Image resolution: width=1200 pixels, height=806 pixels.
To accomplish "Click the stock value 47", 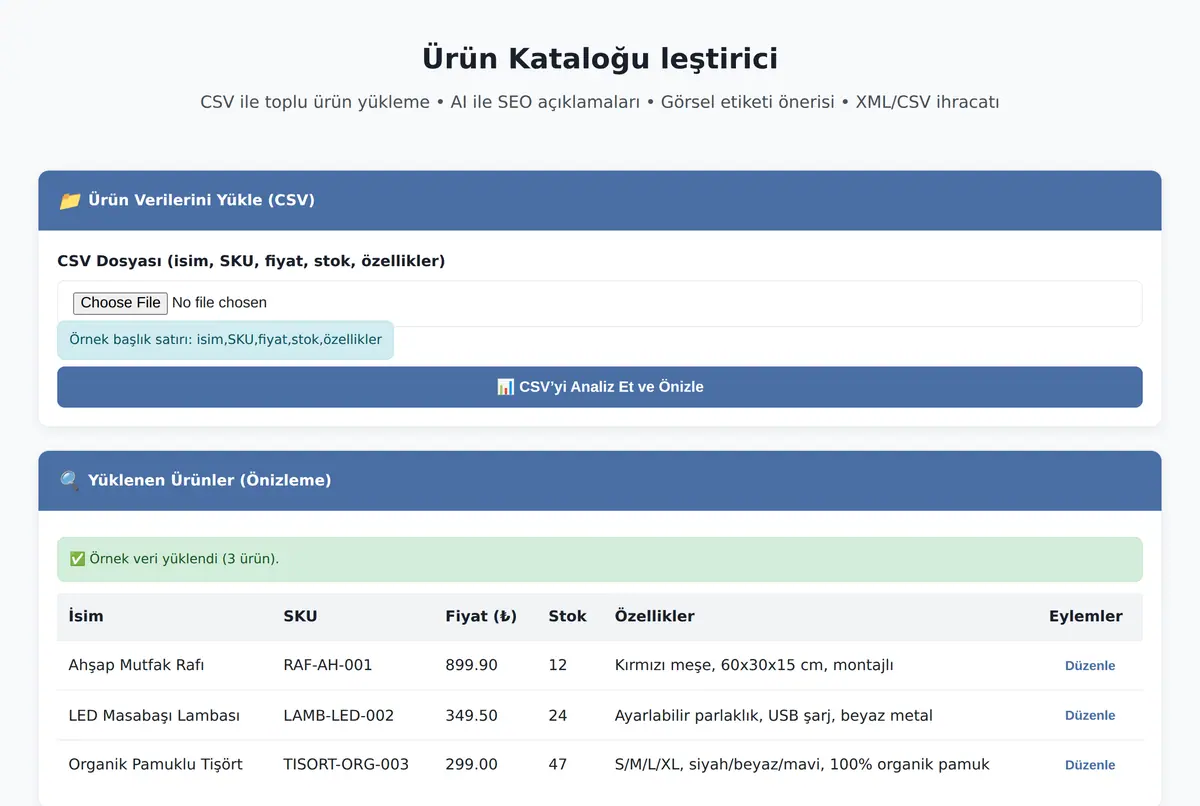I will (x=558, y=764).
